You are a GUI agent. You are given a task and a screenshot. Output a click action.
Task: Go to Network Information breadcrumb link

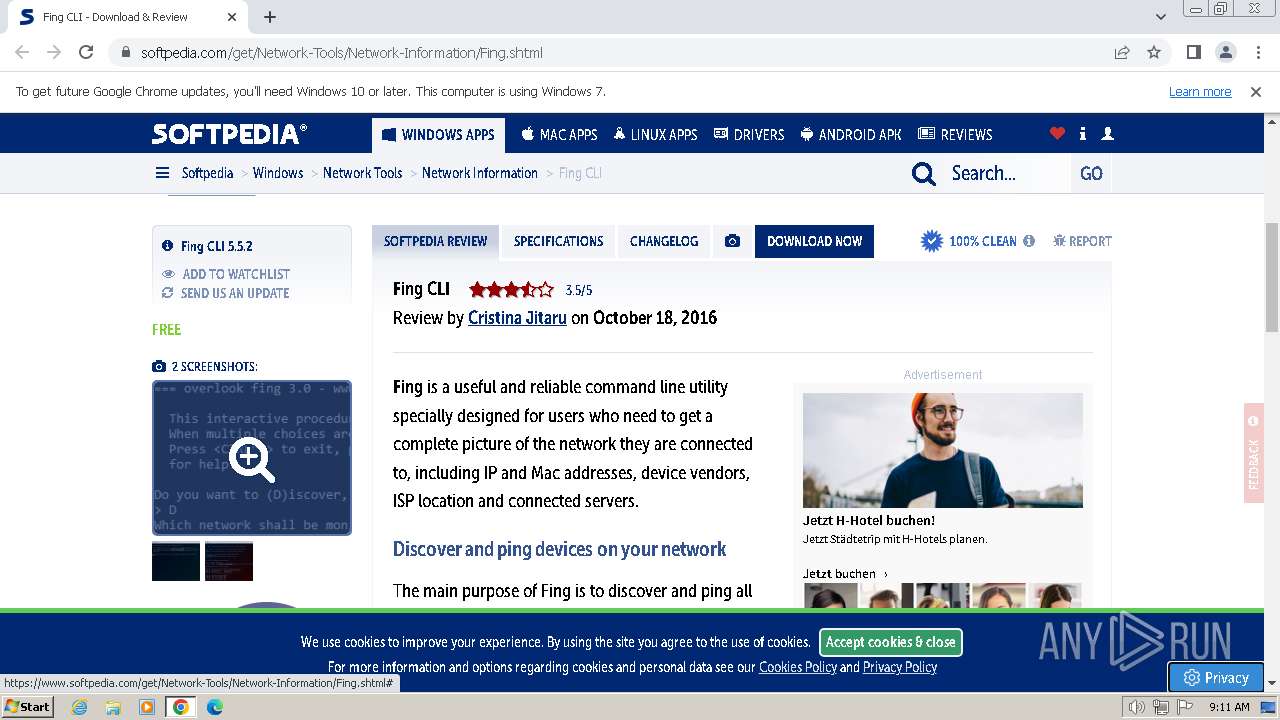click(x=480, y=173)
